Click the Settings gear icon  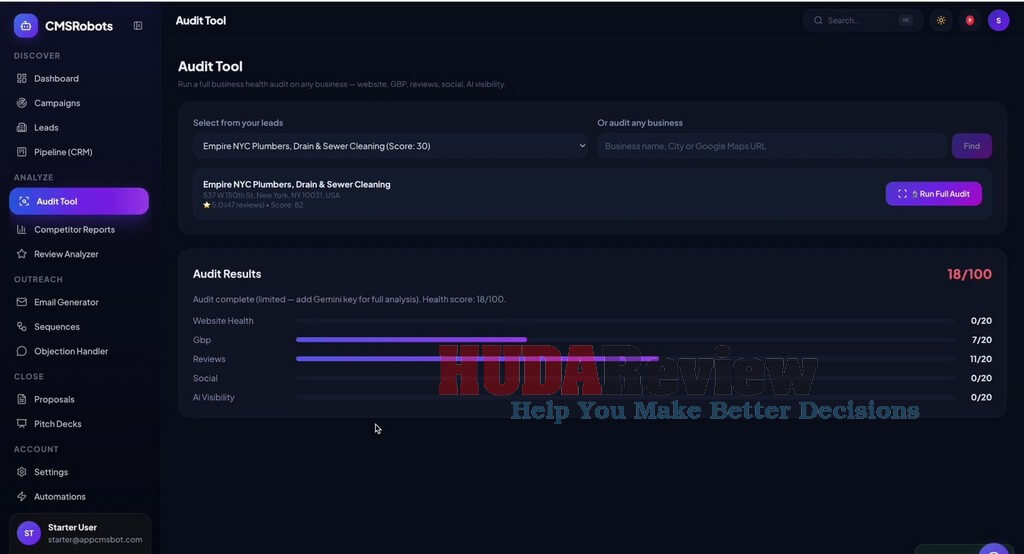pyautogui.click(x=22, y=472)
